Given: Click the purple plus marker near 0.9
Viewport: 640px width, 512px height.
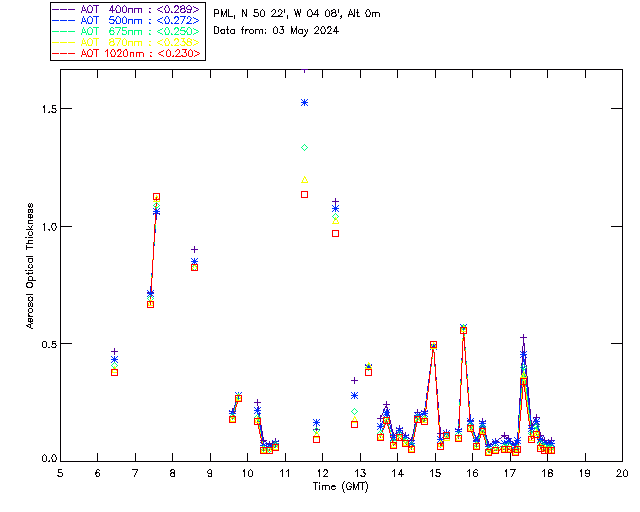Looking at the screenshot, I should tap(195, 249).
